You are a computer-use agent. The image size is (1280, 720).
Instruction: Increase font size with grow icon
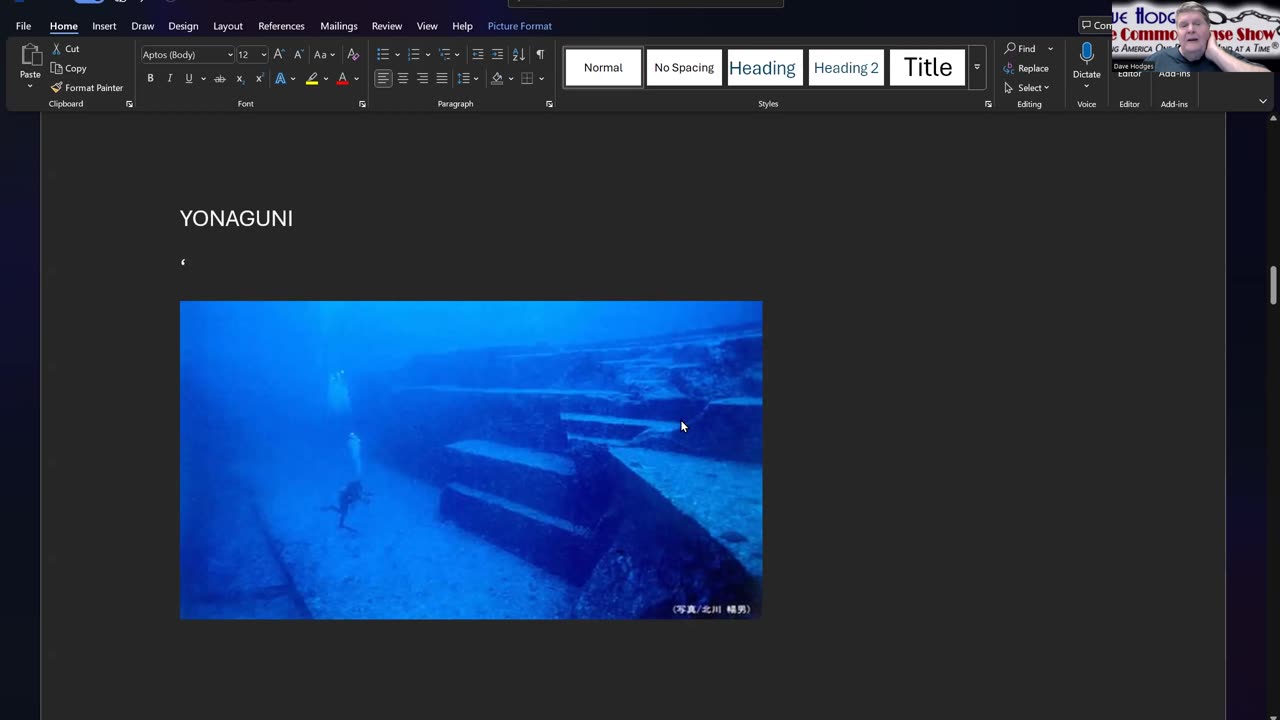pos(279,54)
